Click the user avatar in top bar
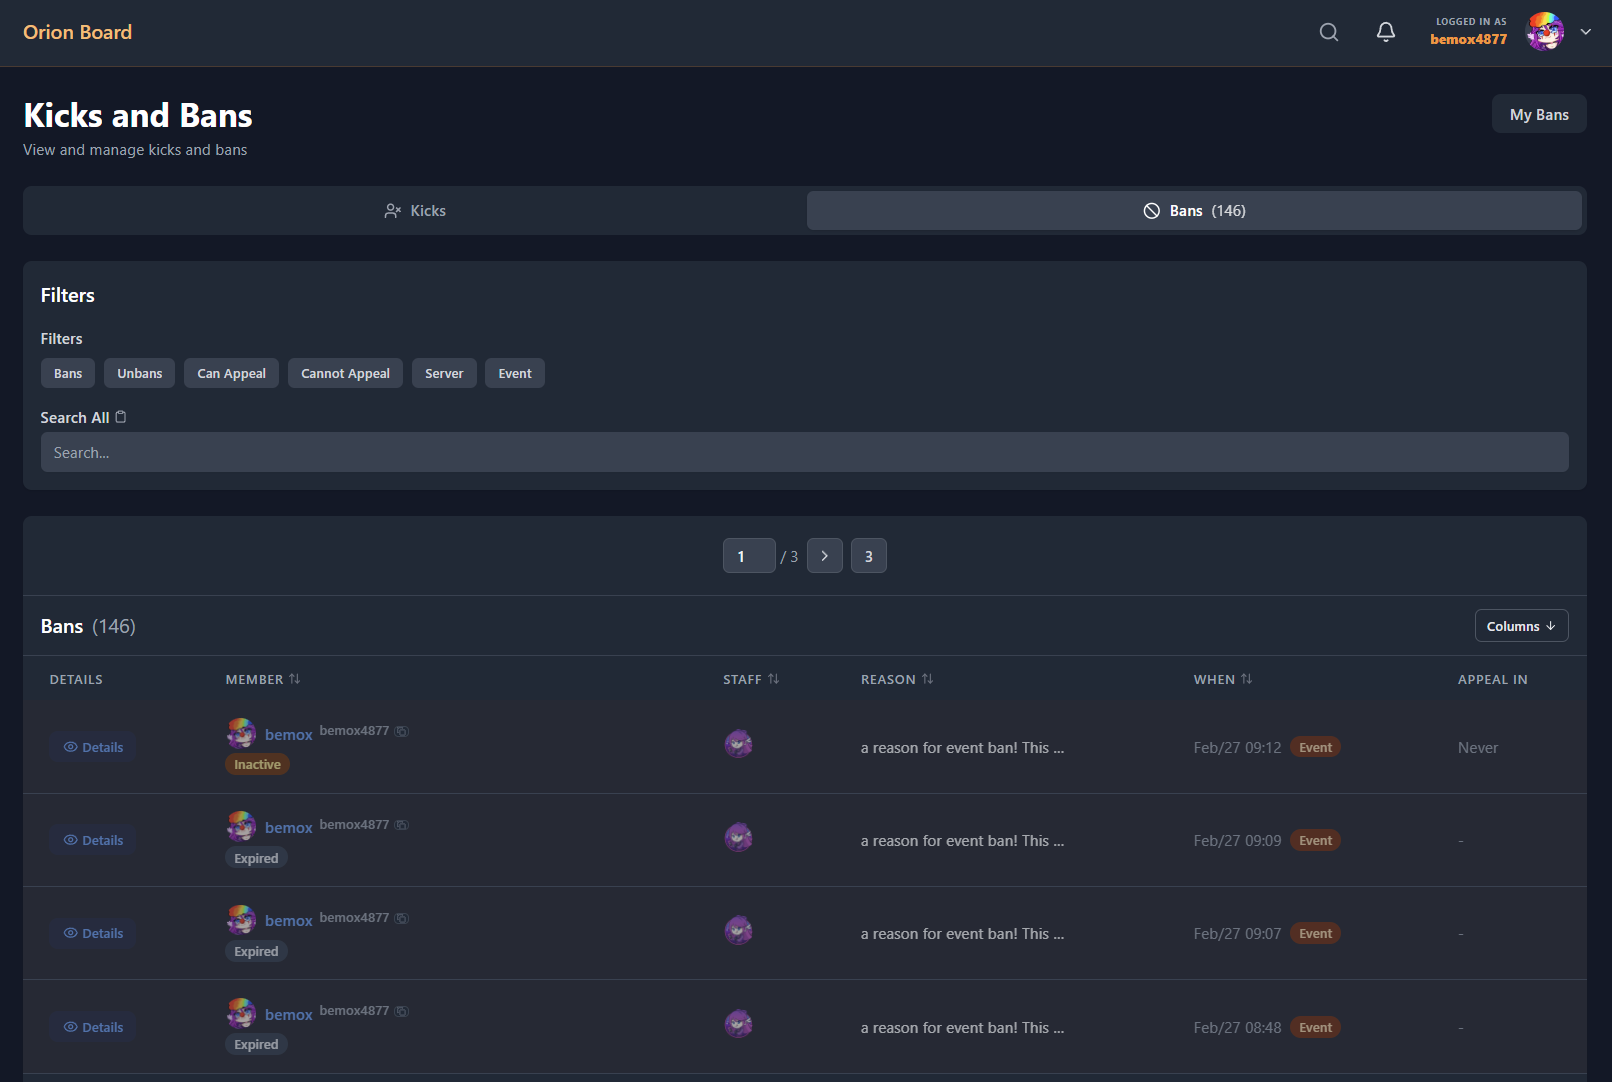 (x=1544, y=32)
